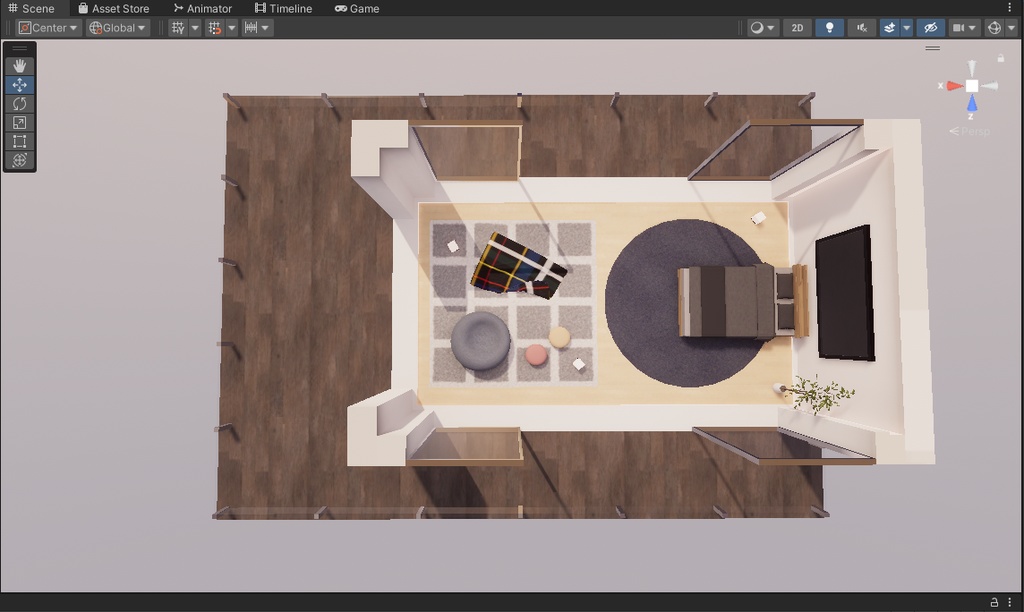This screenshot has width=1024, height=612.
Task: Expand scene camera dropdown arrow
Action: [x=972, y=28]
